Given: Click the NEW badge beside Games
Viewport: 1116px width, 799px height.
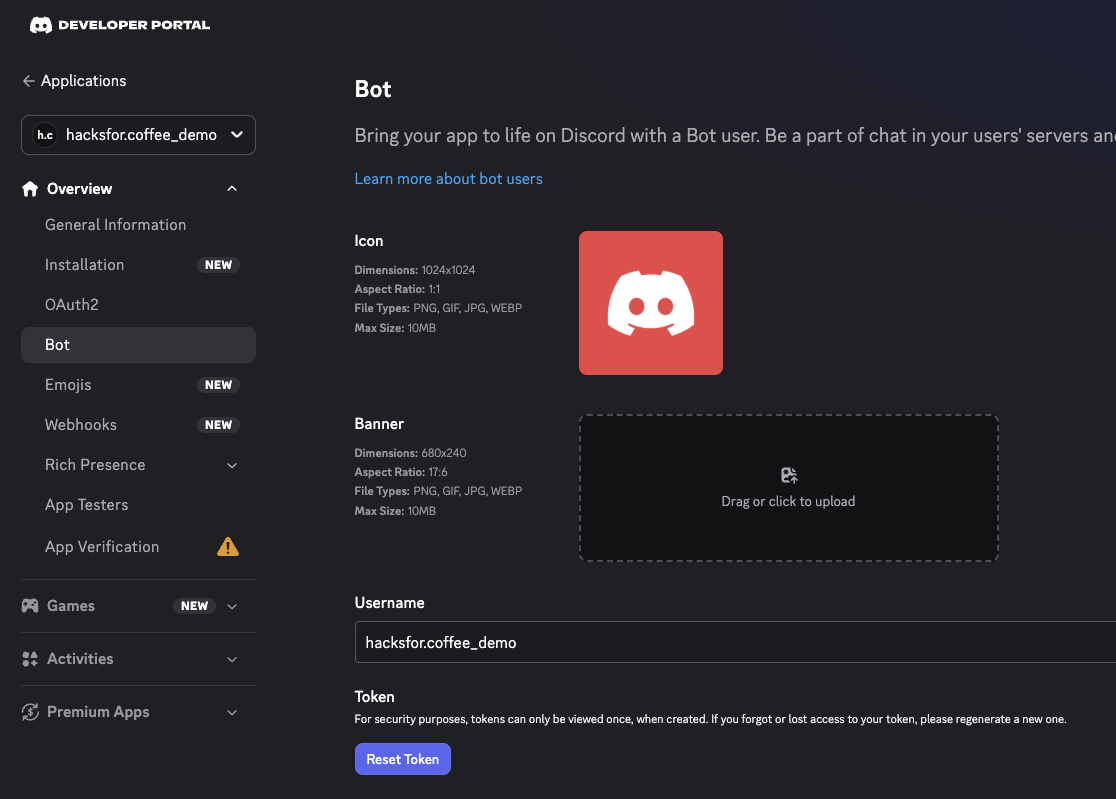Looking at the screenshot, I should (194, 606).
